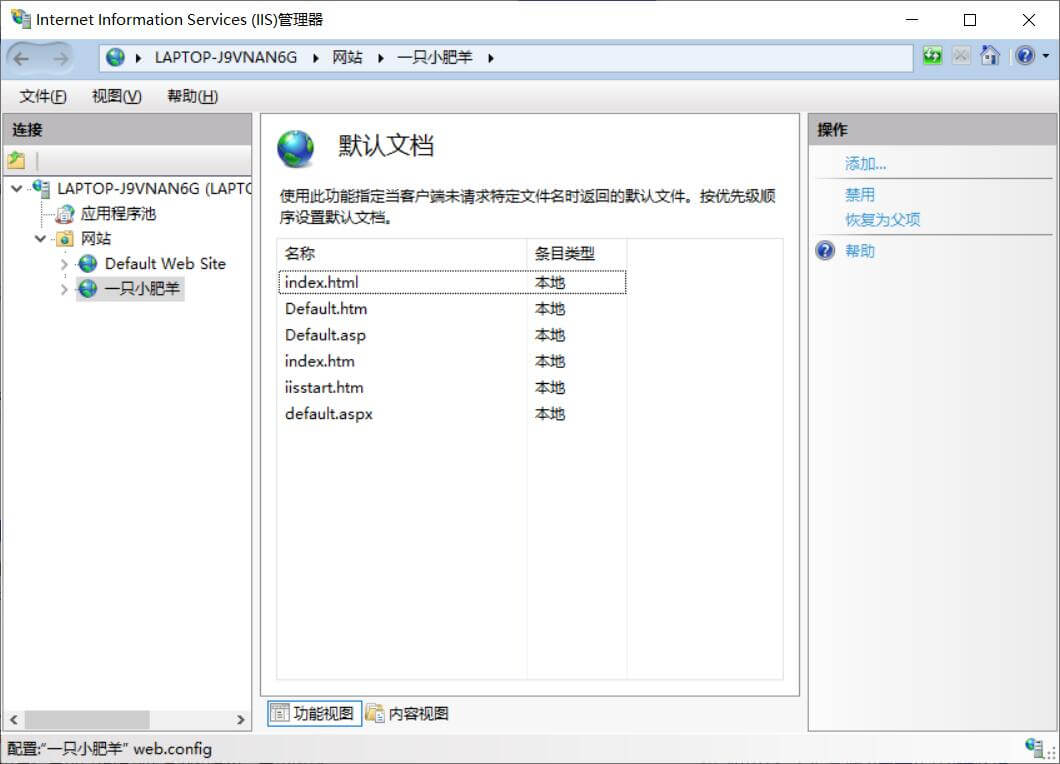Open help via toolbar question mark icon

click(1025, 55)
